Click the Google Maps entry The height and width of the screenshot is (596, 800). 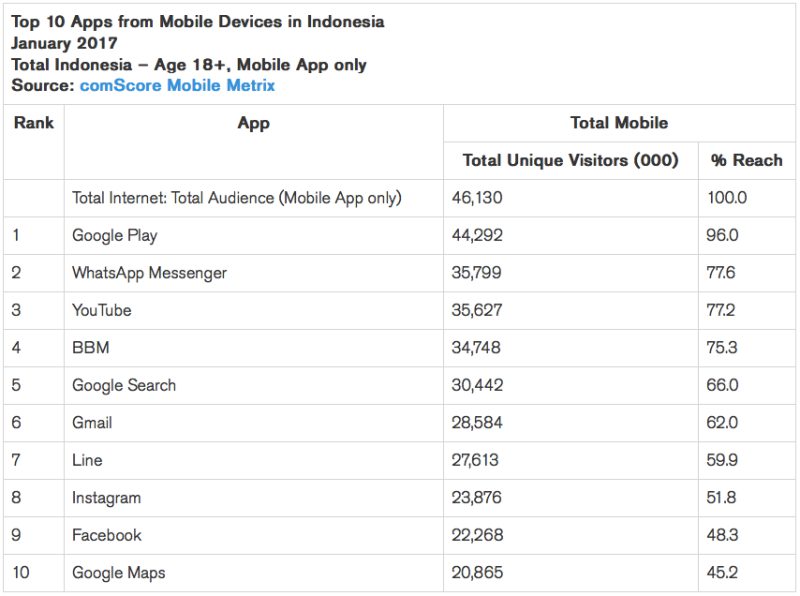coord(118,573)
